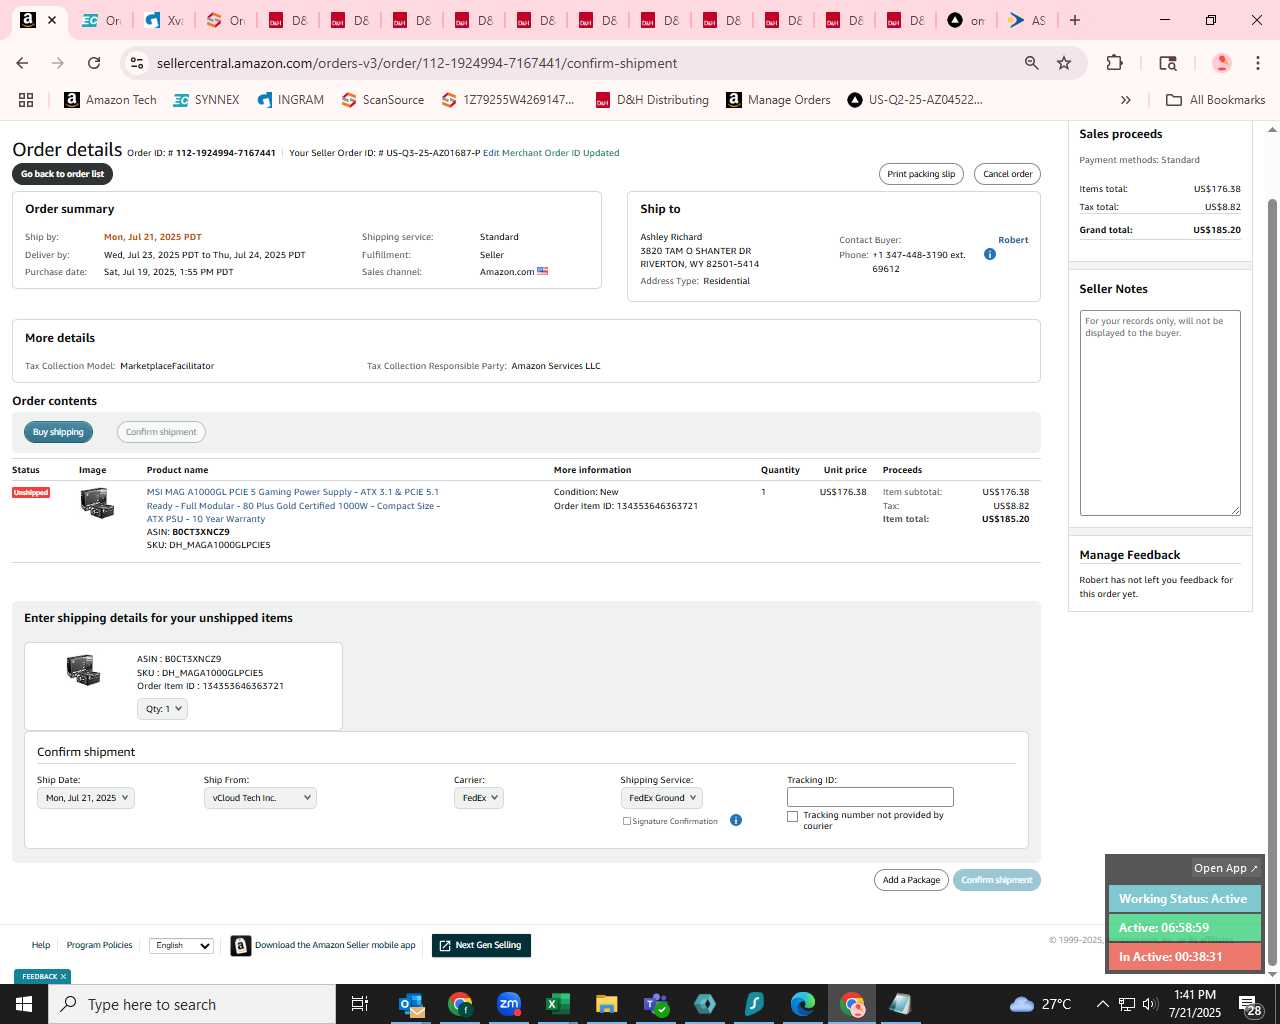The image size is (1280, 1024).
Task: Open File Explorer from the taskbar
Action: point(606,1004)
